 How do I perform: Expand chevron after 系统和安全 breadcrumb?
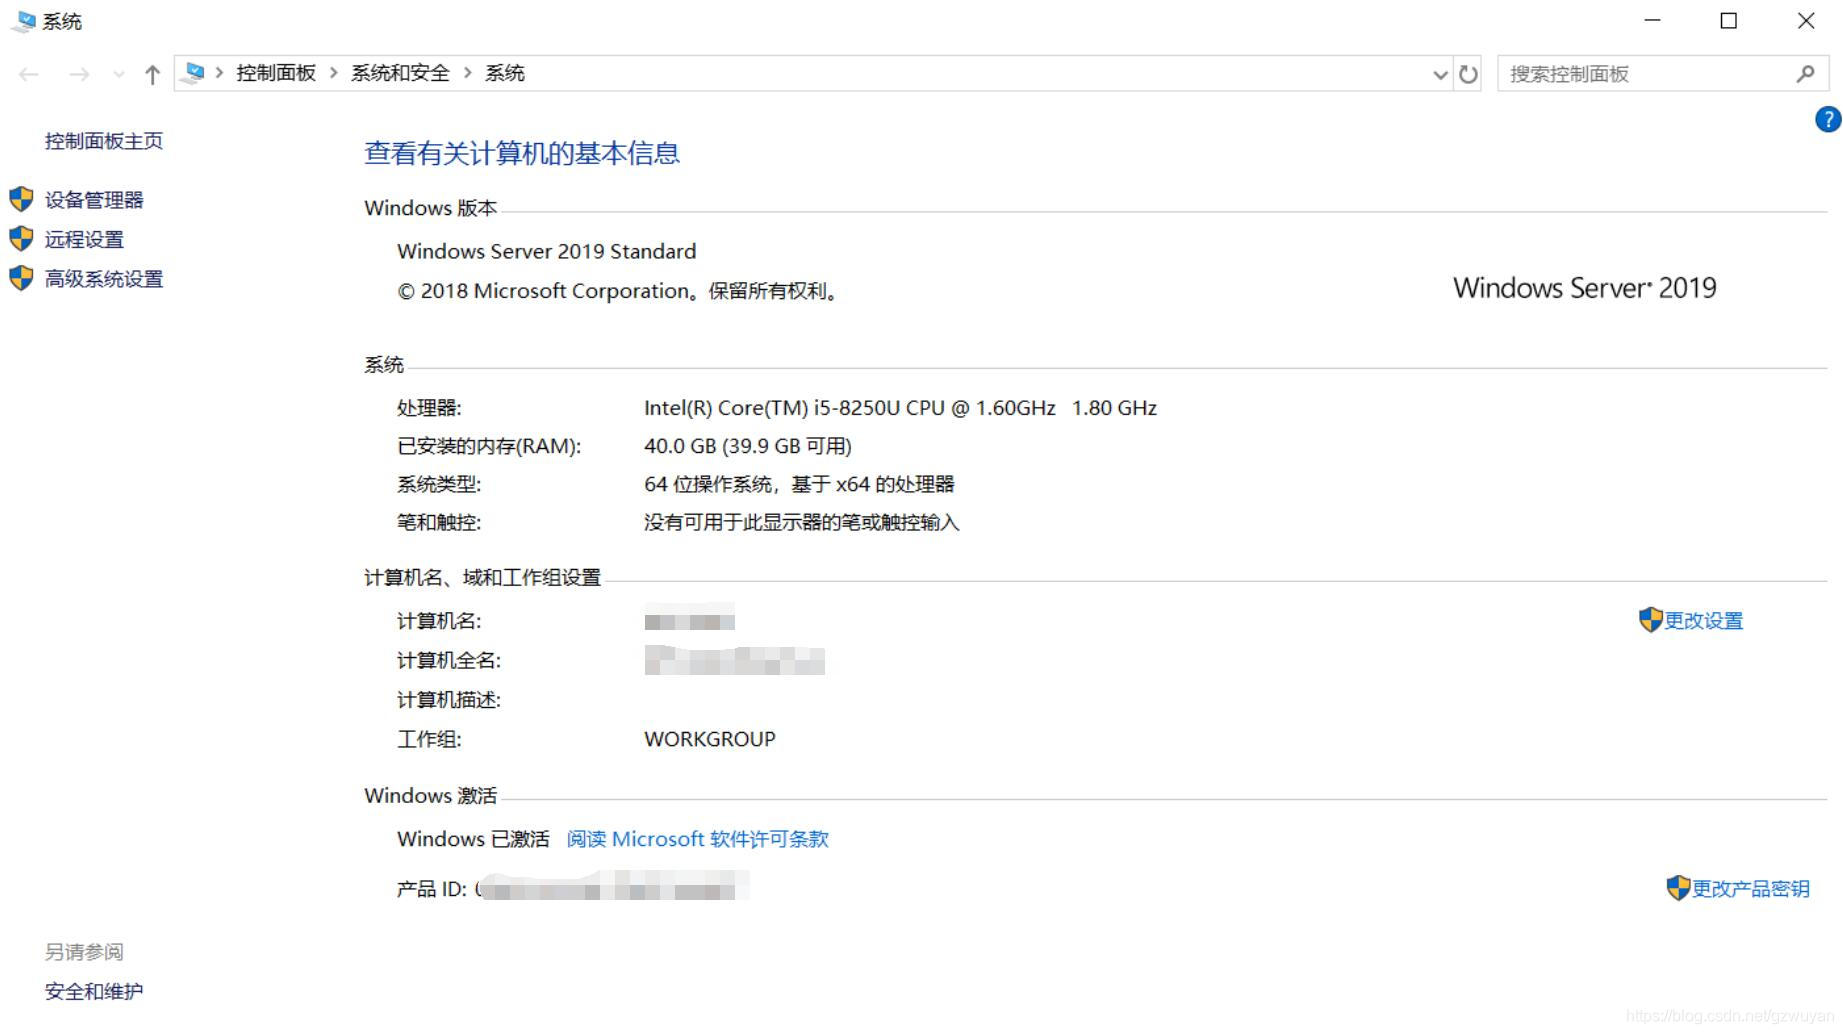467,73
